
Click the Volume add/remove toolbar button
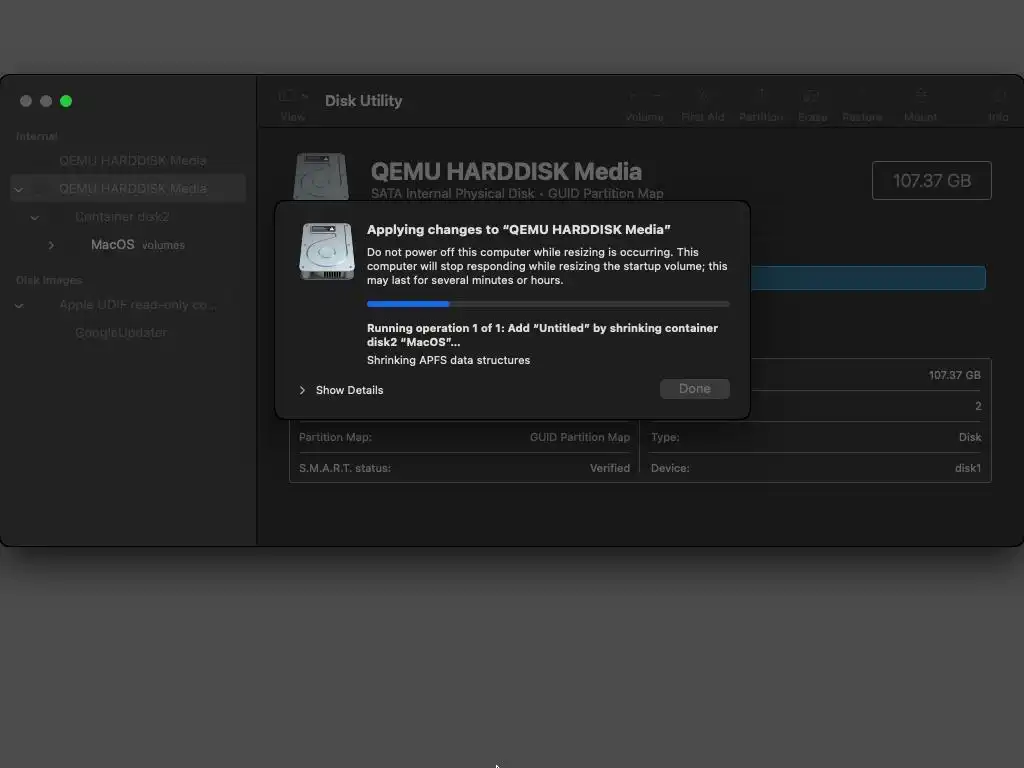tap(645, 104)
